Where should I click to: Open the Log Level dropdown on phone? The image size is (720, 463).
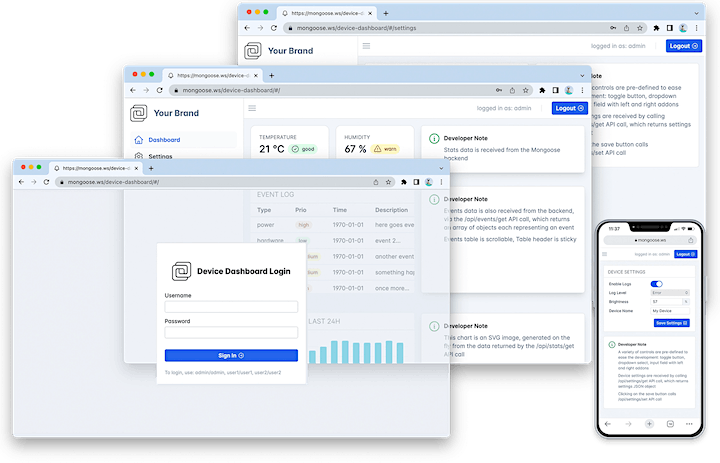coord(672,292)
